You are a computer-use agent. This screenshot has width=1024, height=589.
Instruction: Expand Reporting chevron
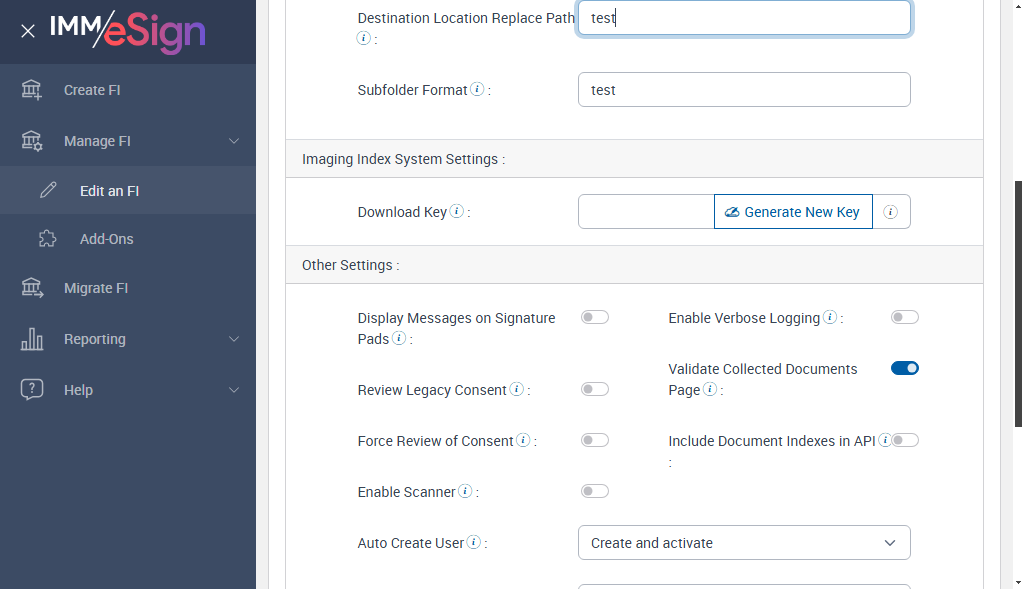pyautogui.click(x=234, y=339)
